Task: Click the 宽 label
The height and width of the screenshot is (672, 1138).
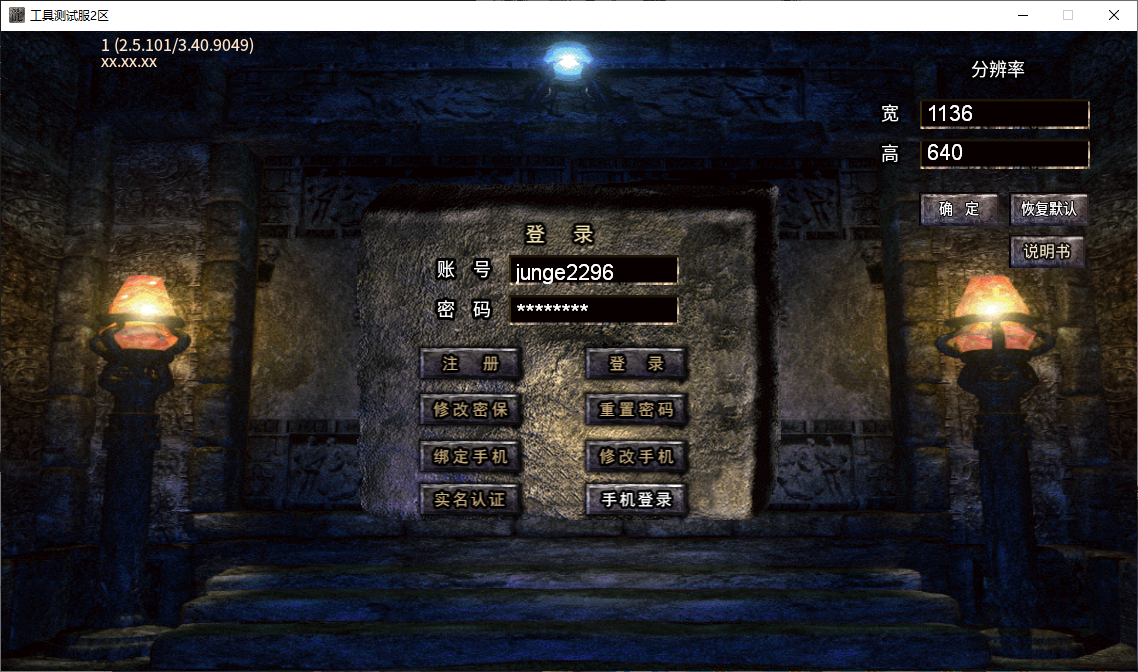Action: (890, 114)
